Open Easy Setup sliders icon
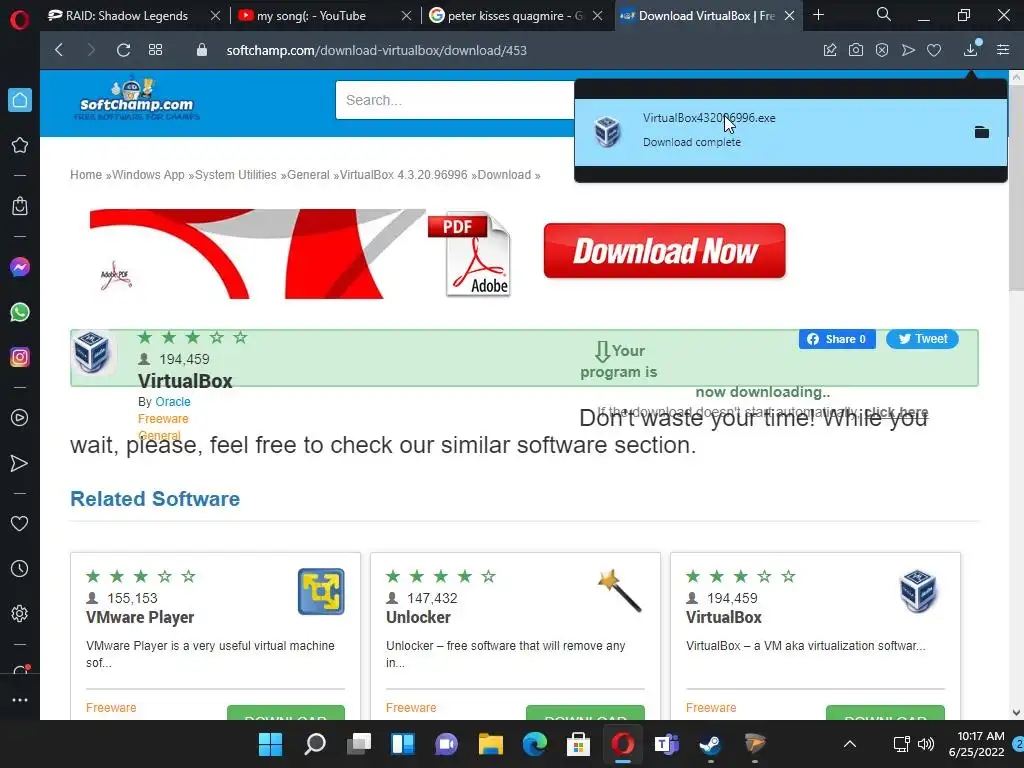The image size is (1024, 768). [x=1003, y=50]
